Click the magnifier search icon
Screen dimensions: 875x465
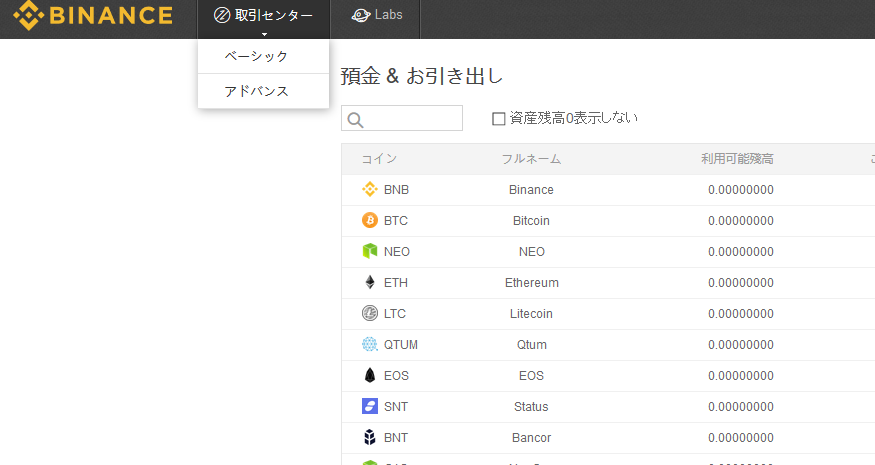[x=355, y=120]
